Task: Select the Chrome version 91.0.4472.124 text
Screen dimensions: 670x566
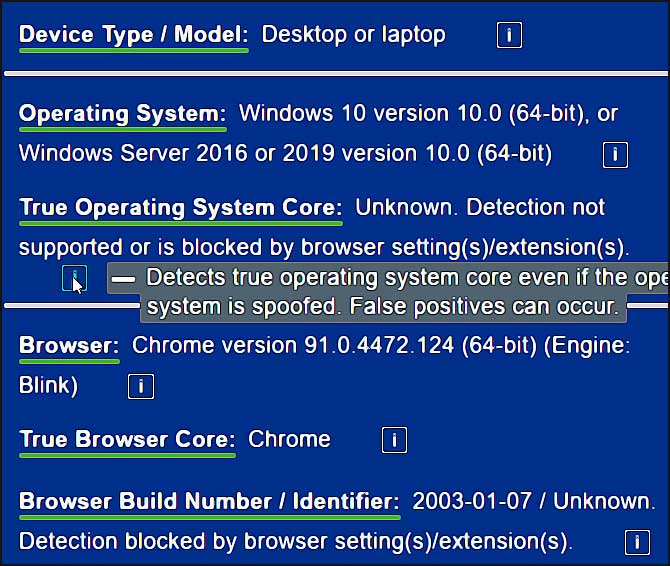Action: [x=293, y=345]
